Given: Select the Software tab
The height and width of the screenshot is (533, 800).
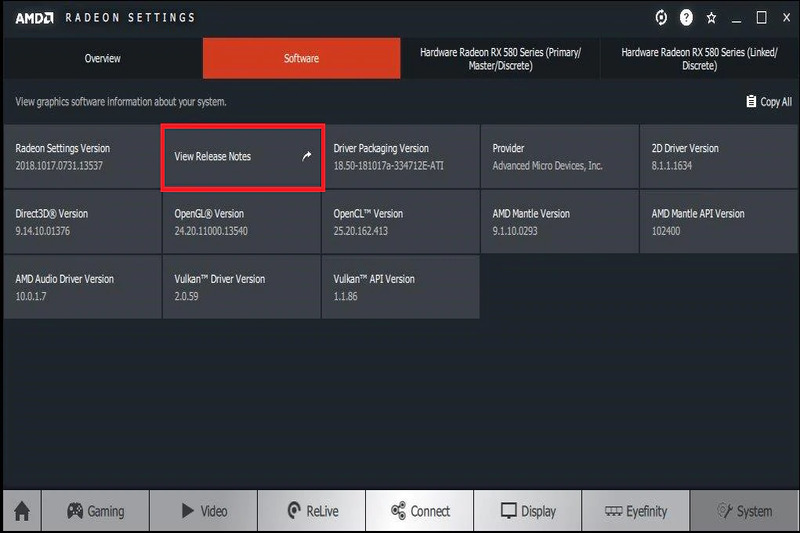Looking at the screenshot, I should coord(301,58).
